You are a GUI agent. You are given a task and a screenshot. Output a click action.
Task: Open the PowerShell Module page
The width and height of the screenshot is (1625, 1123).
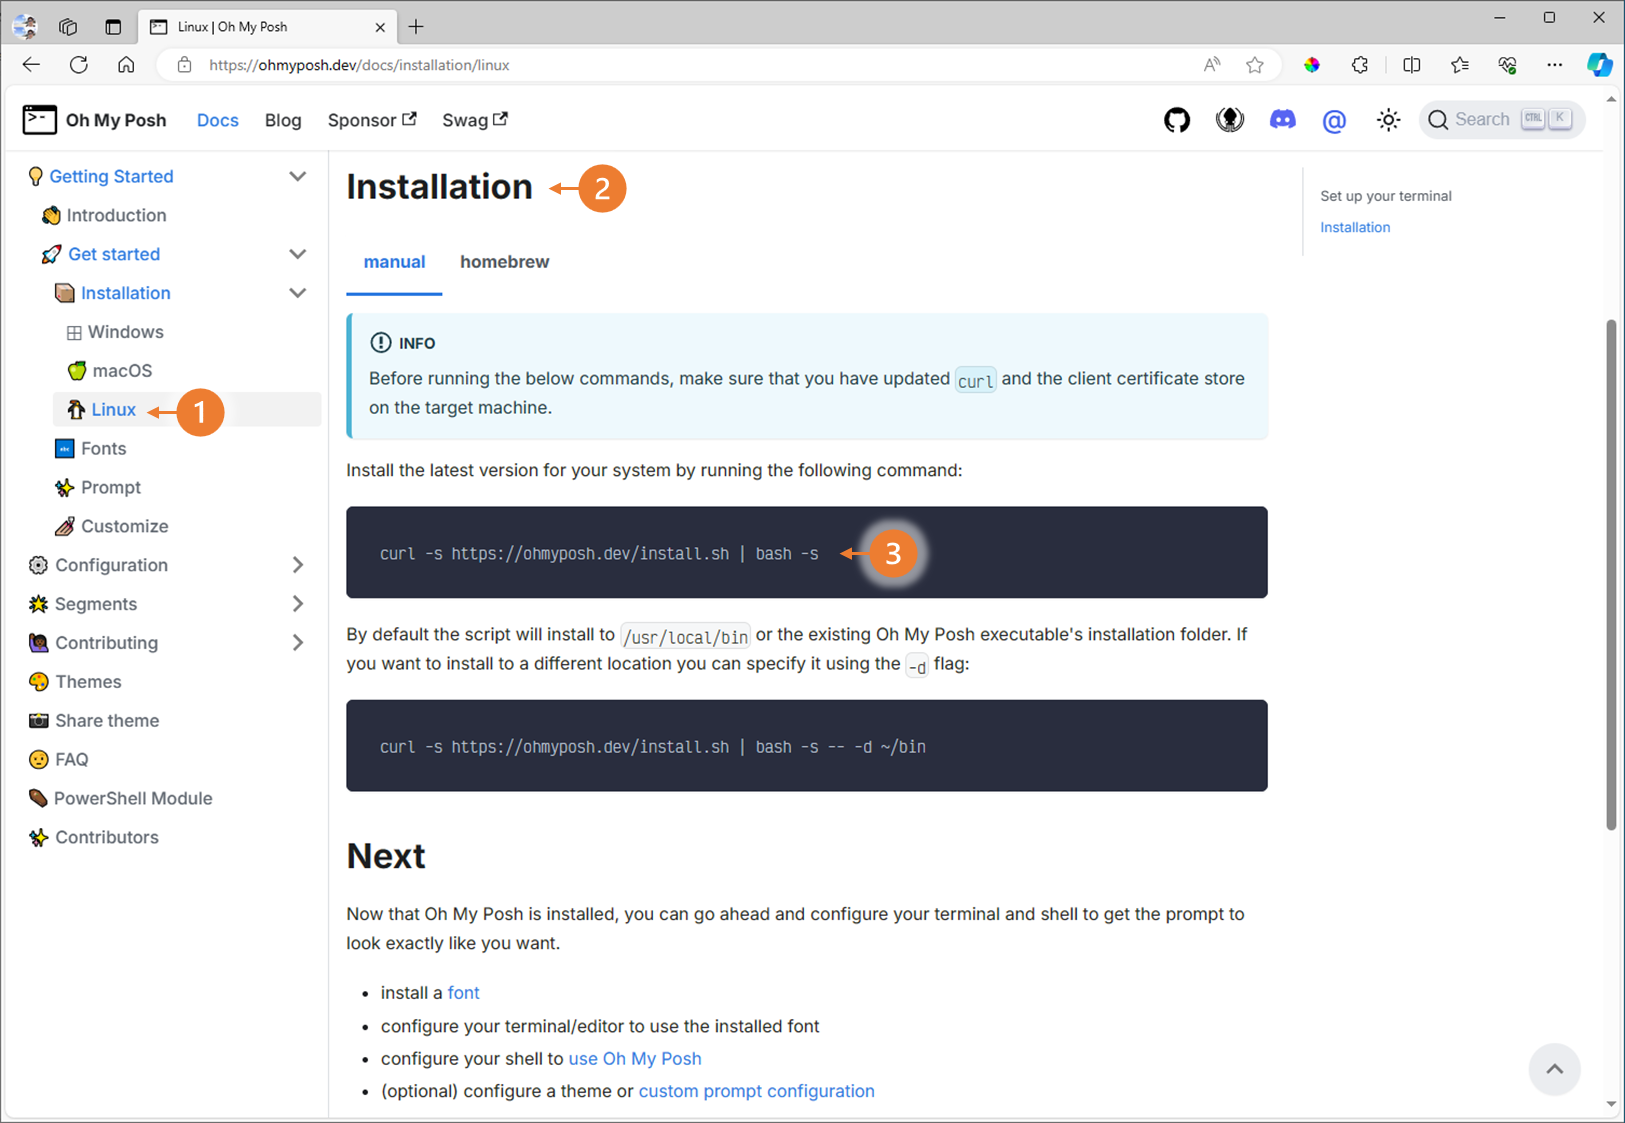pyautogui.click(x=133, y=799)
